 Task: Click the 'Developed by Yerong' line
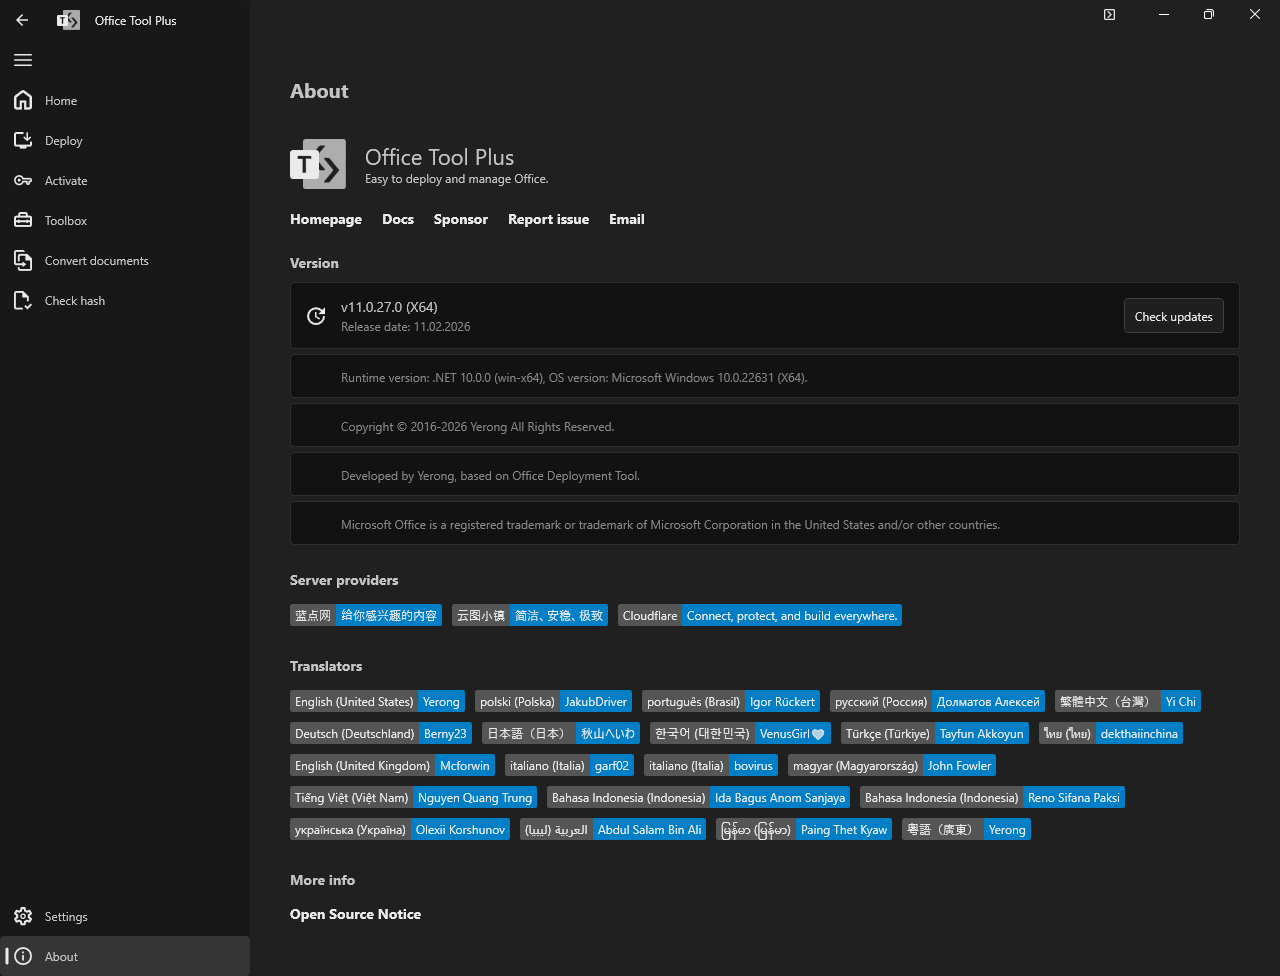coord(490,476)
